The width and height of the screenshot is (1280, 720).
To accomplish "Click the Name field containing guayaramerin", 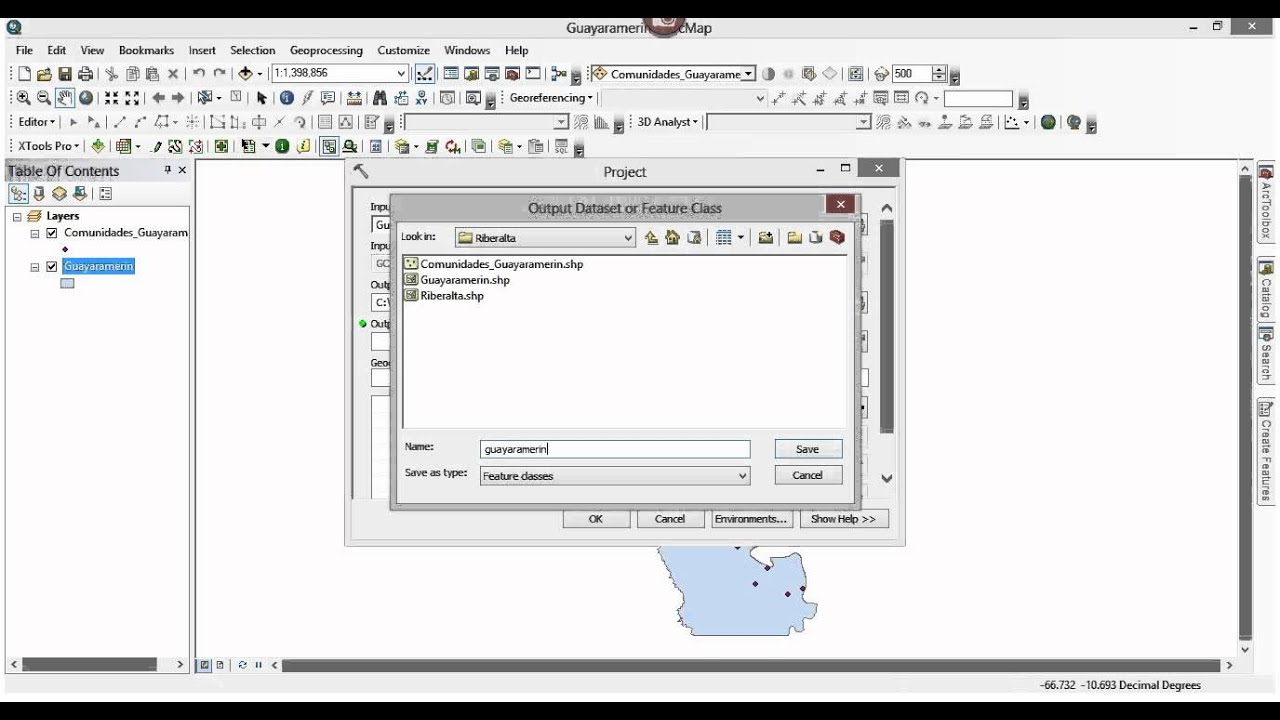I will (x=614, y=450).
